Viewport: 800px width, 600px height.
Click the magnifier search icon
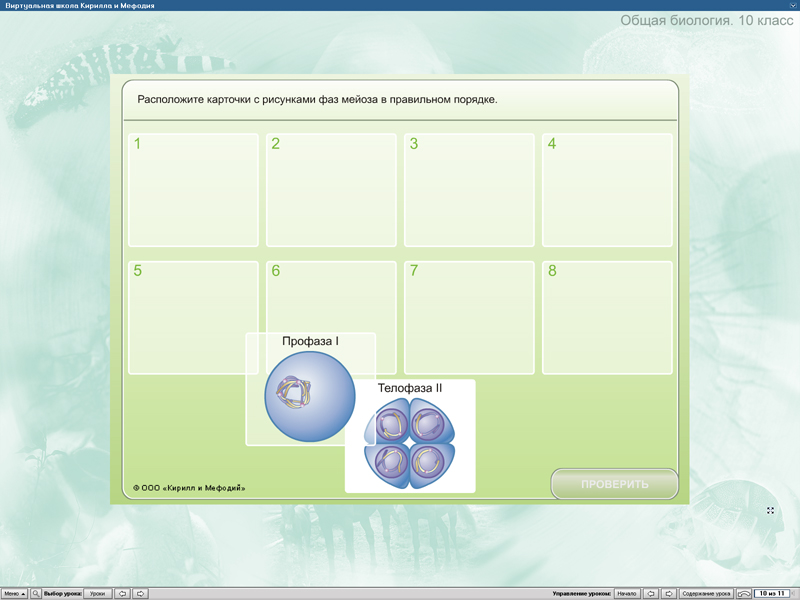(x=36, y=593)
